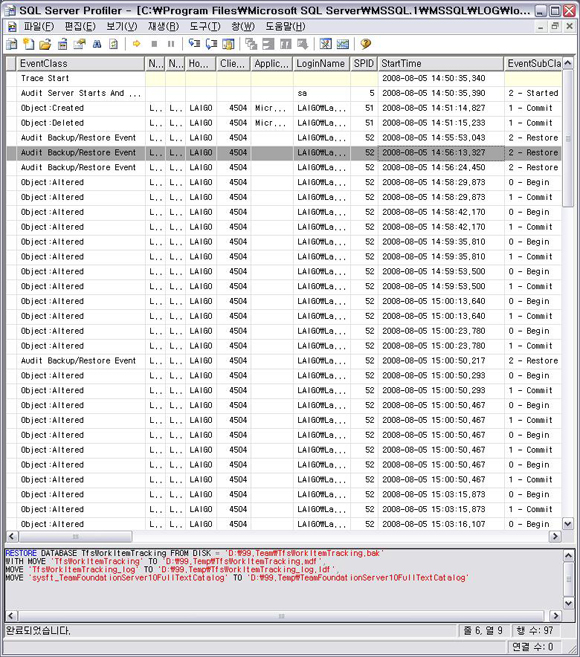Click the Ho... column header
The width and height of the screenshot is (580, 657).
coord(200,64)
